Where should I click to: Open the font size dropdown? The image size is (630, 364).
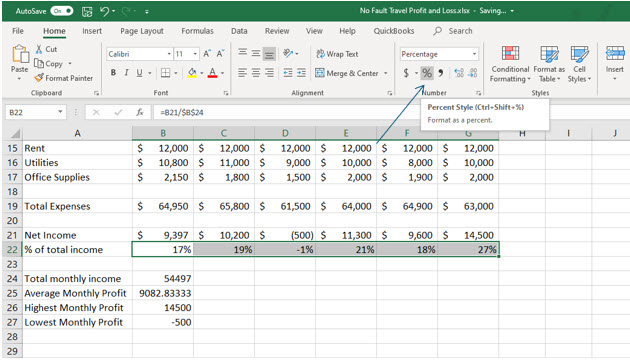coord(195,54)
